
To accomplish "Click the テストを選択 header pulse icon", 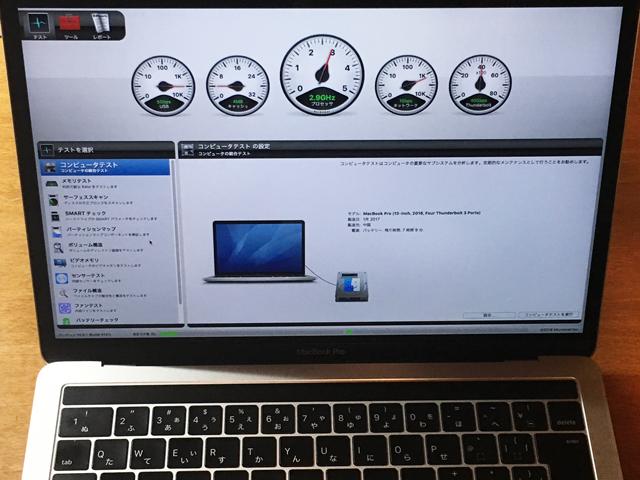I will tap(47, 150).
